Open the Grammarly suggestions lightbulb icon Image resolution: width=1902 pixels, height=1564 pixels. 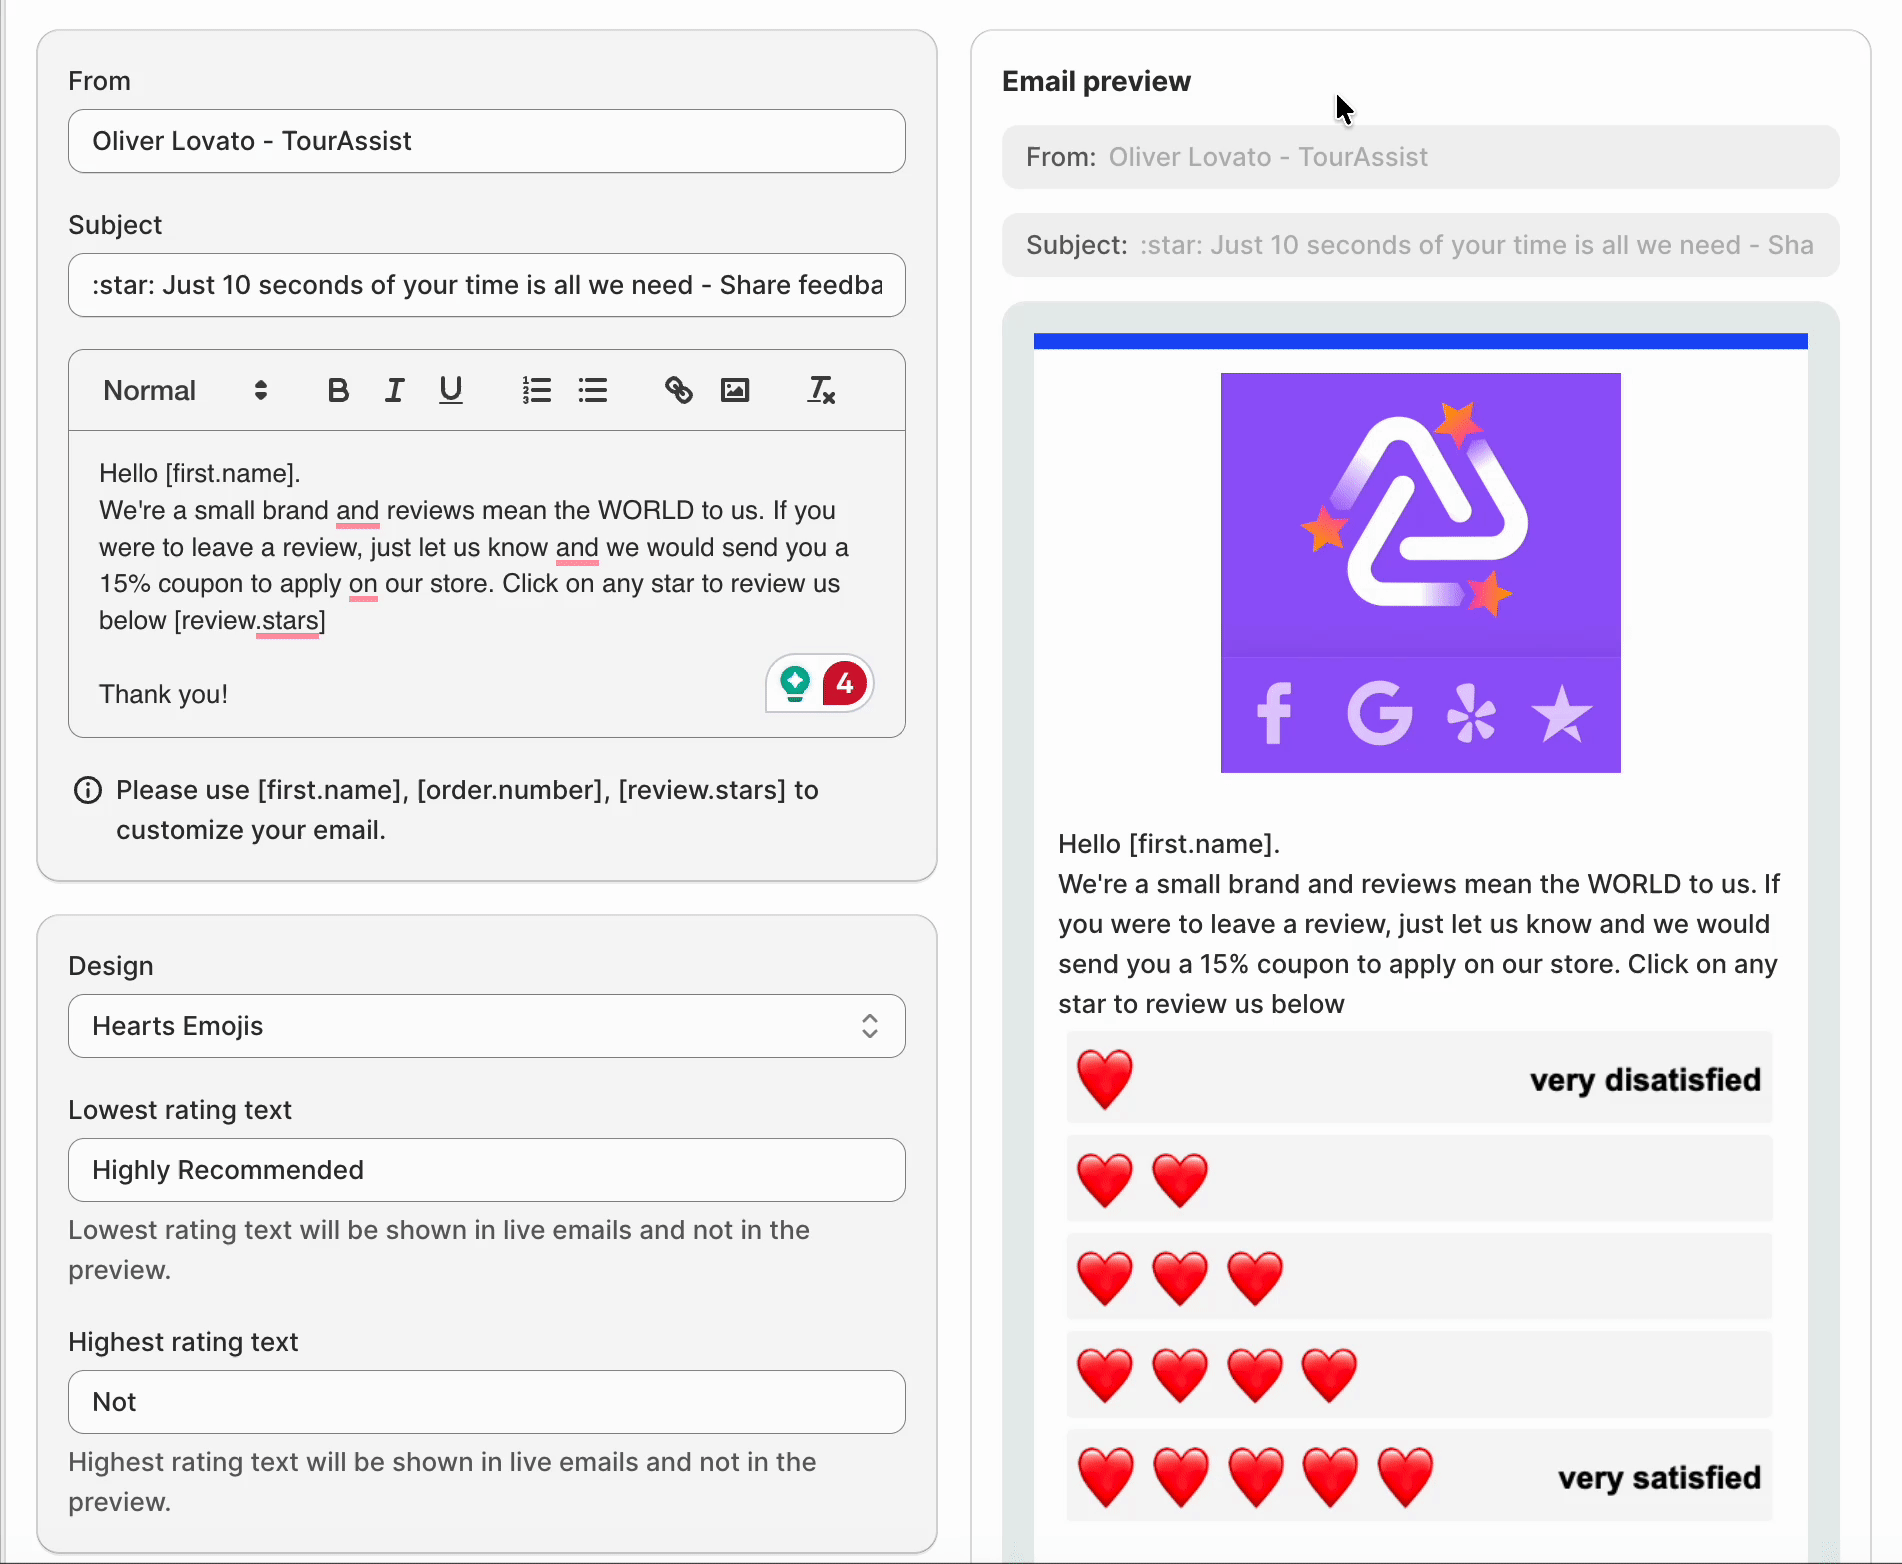[795, 684]
